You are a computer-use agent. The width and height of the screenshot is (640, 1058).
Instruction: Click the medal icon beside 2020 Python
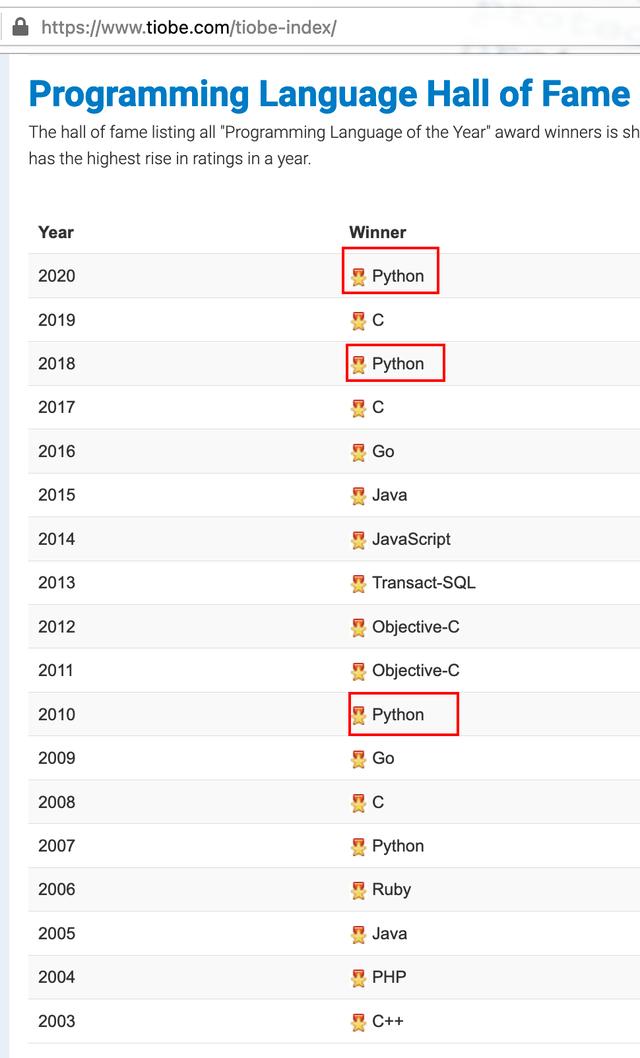pyautogui.click(x=358, y=277)
